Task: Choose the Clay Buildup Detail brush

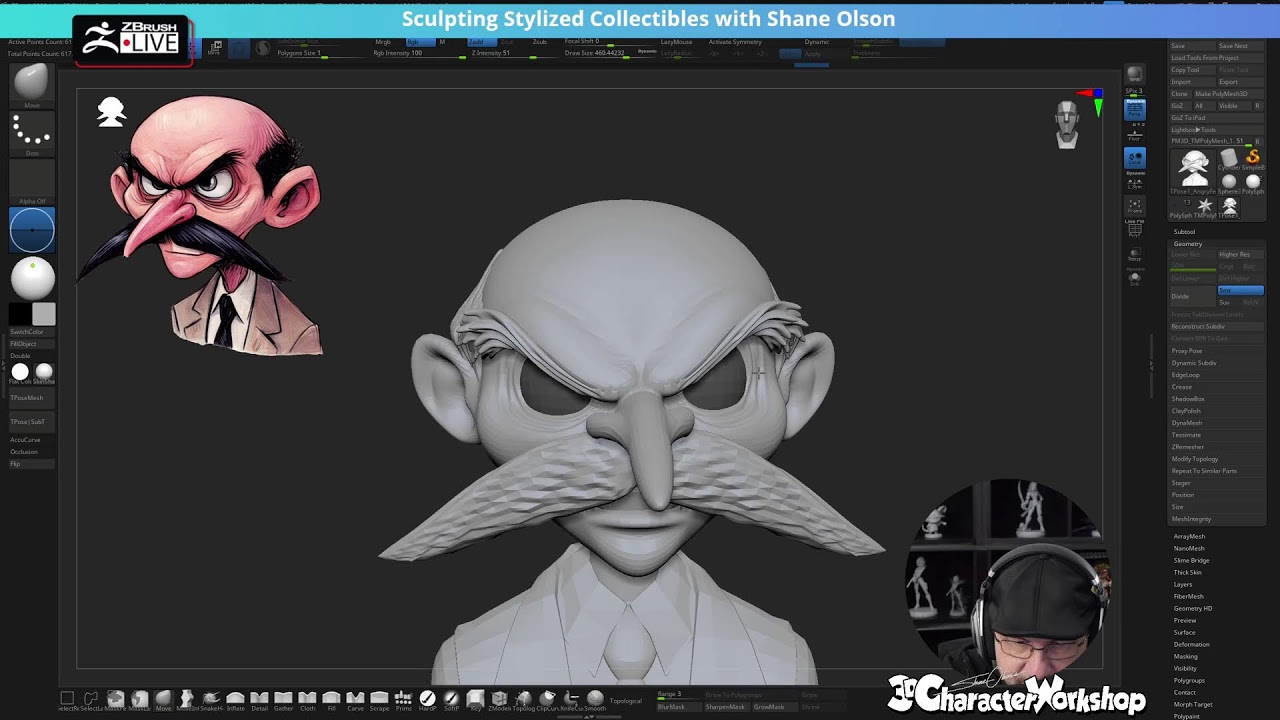Action: pyautogui.click(x=259, y=699)
